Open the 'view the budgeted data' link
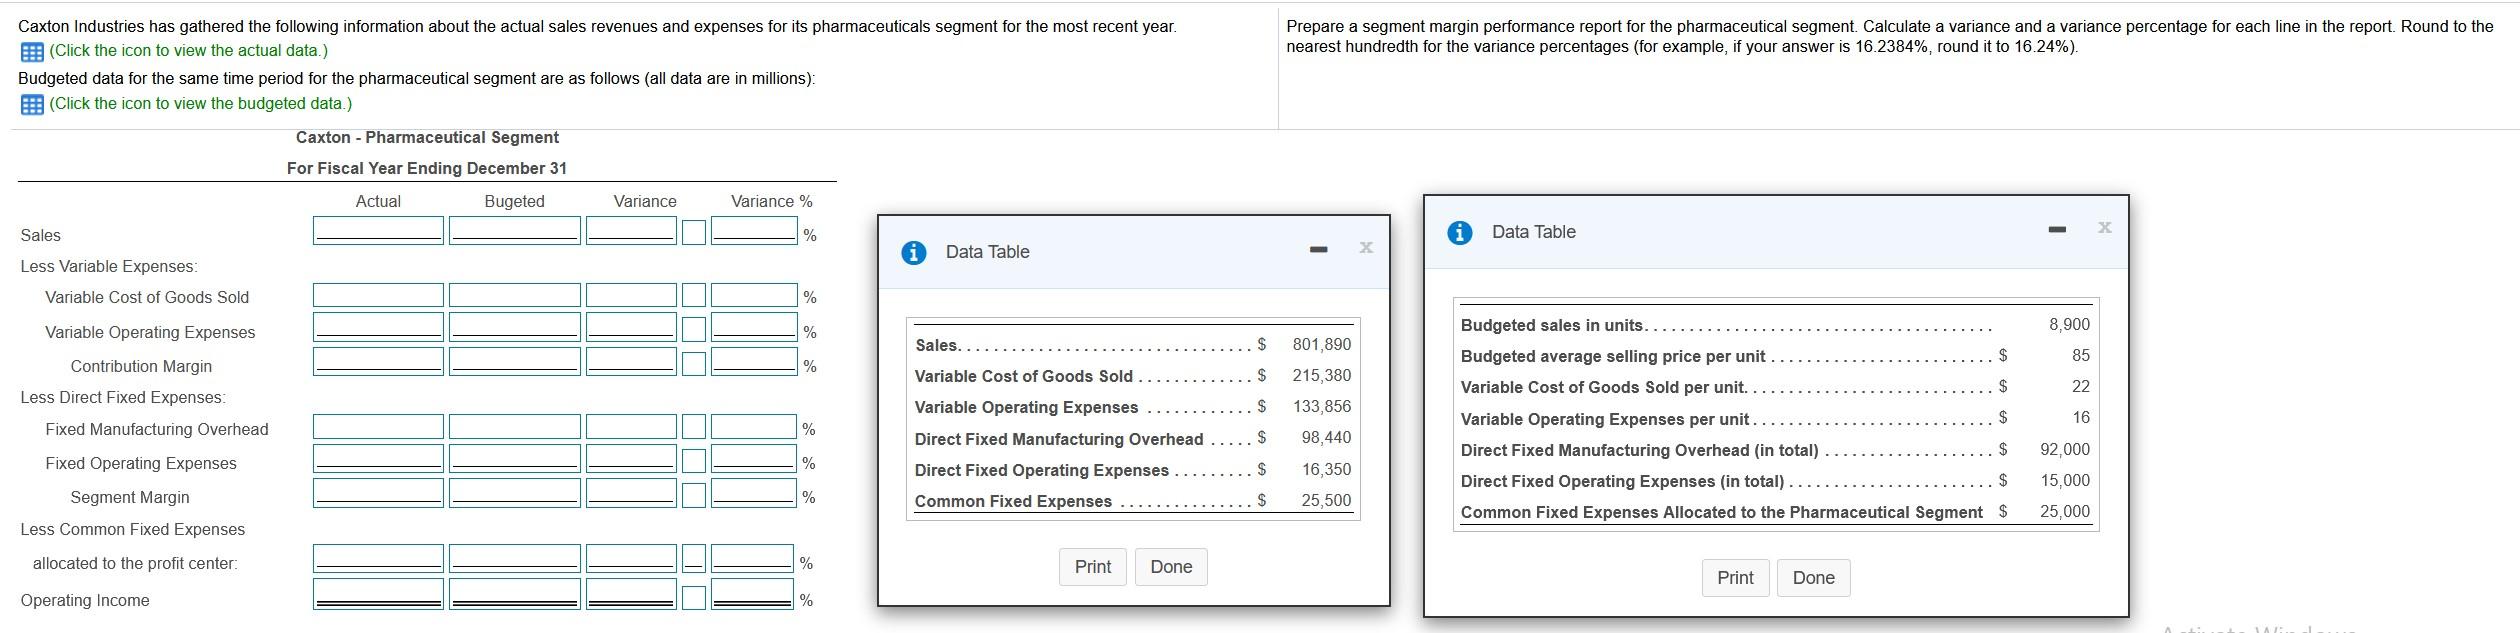This screenshot has height=633, width=2520. (200, 103)
